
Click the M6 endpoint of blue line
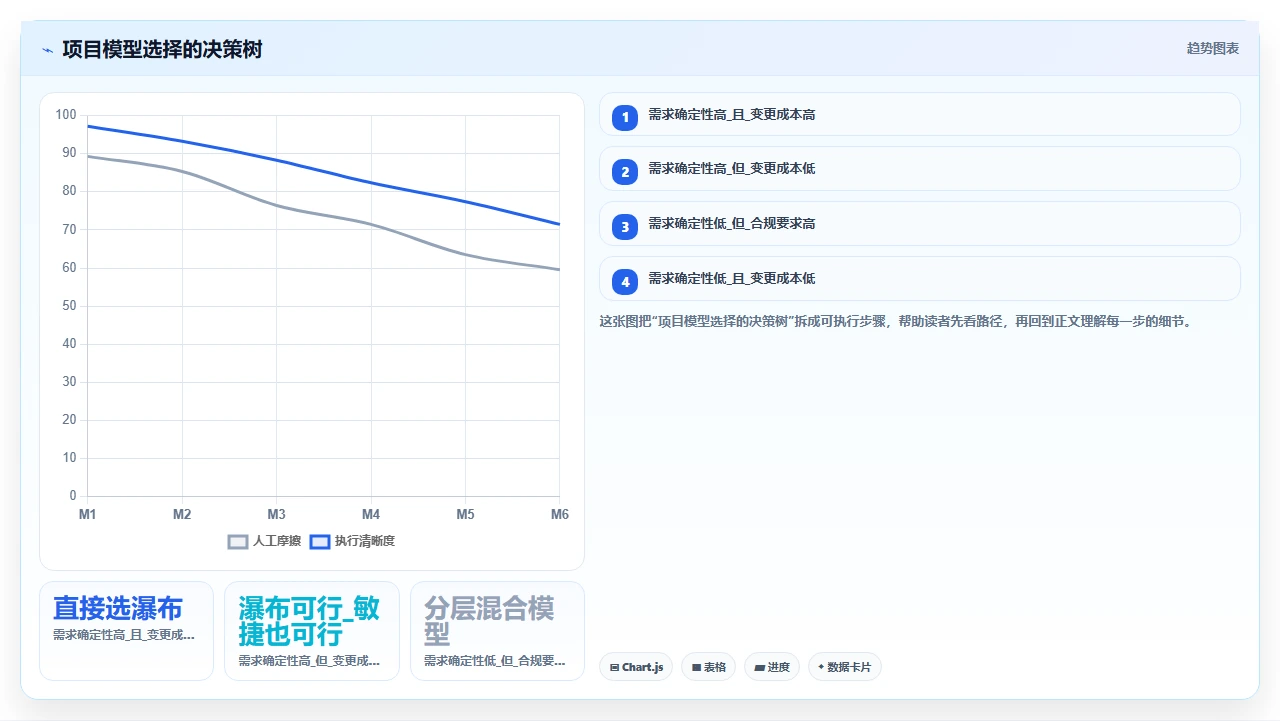[x=559, y=224]
